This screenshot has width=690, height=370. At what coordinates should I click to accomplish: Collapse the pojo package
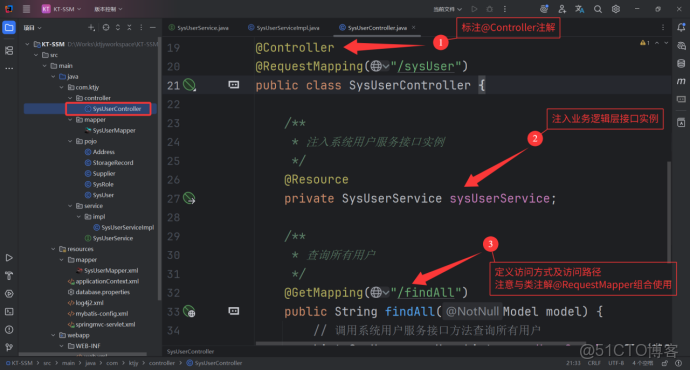coord(70,141)
